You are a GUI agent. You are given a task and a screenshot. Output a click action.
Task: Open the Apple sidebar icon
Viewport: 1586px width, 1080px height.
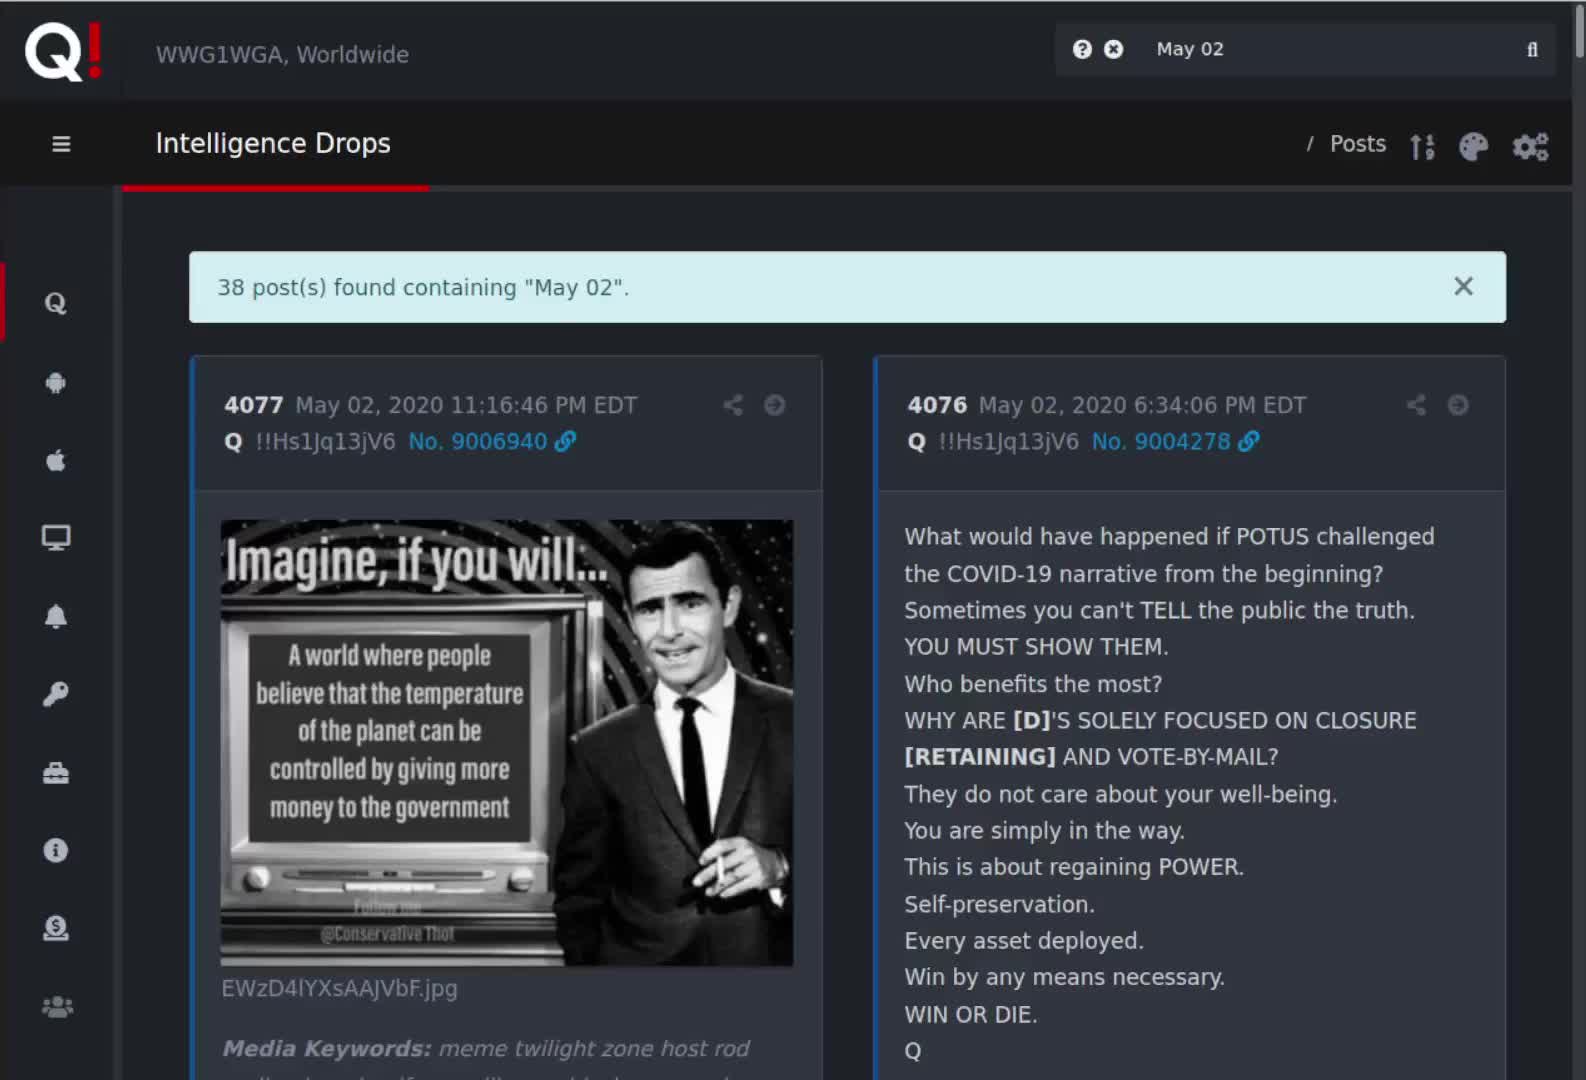click(56, 460)
